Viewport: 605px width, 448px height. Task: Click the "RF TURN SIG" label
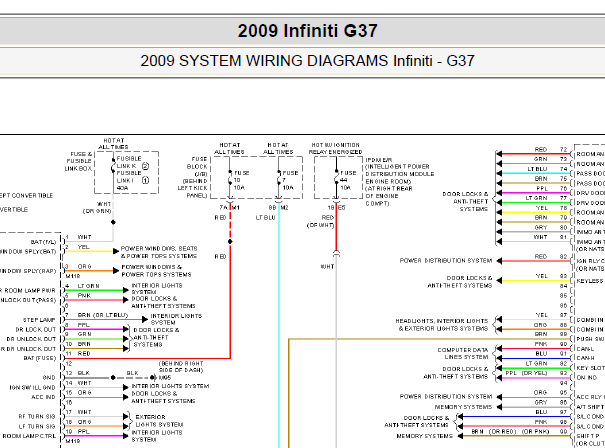pos(37,417)
